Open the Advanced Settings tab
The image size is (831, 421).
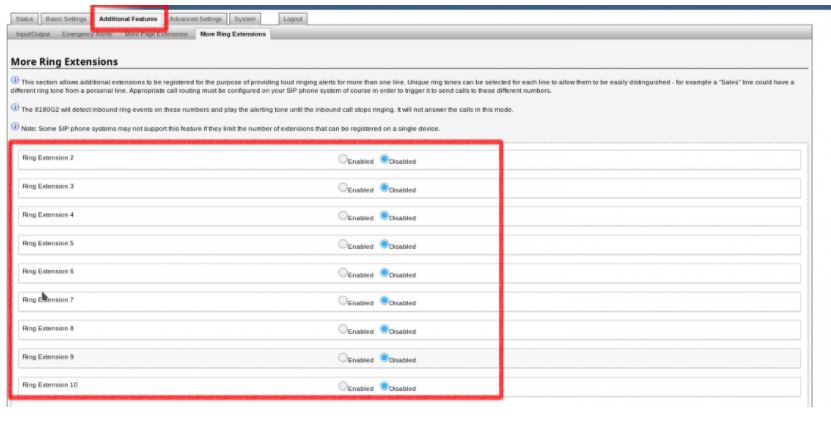(196, 19)
